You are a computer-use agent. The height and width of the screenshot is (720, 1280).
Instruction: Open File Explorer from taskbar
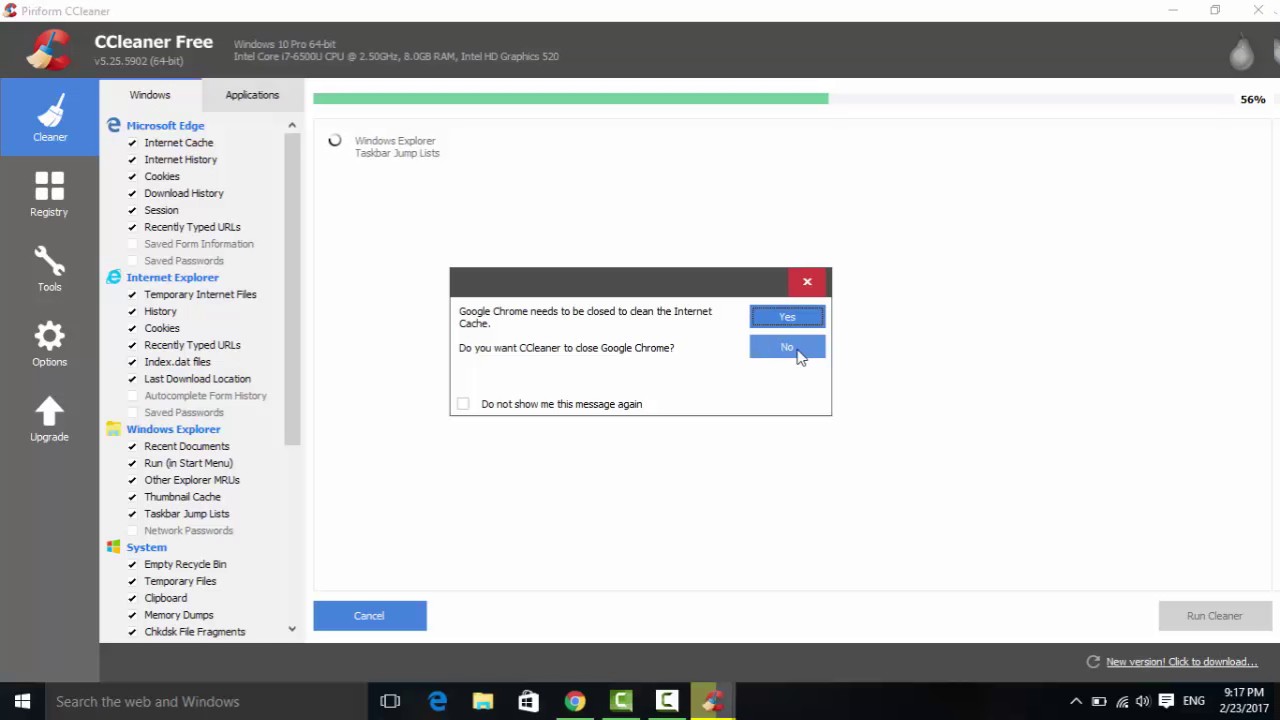pyautogui.click(x=483, y=701)
